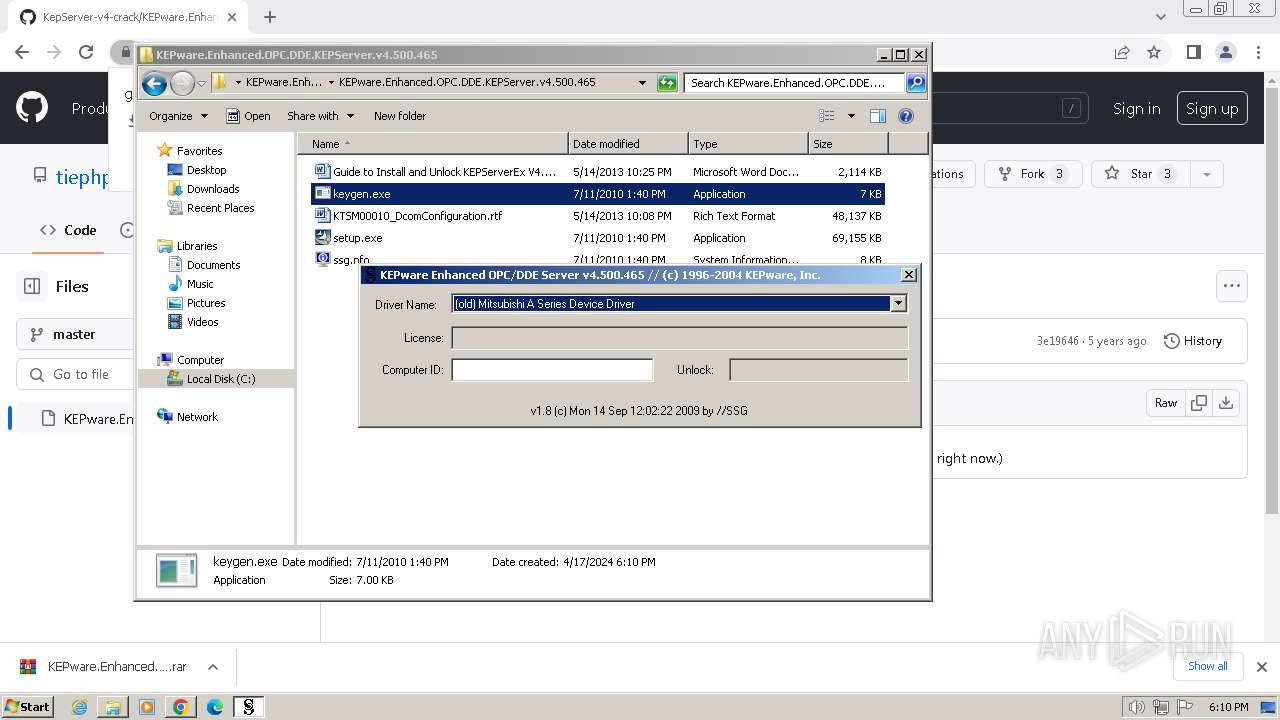Click the Star button
Viewport: 1280px width, 720px height.
coord(1141,174)
